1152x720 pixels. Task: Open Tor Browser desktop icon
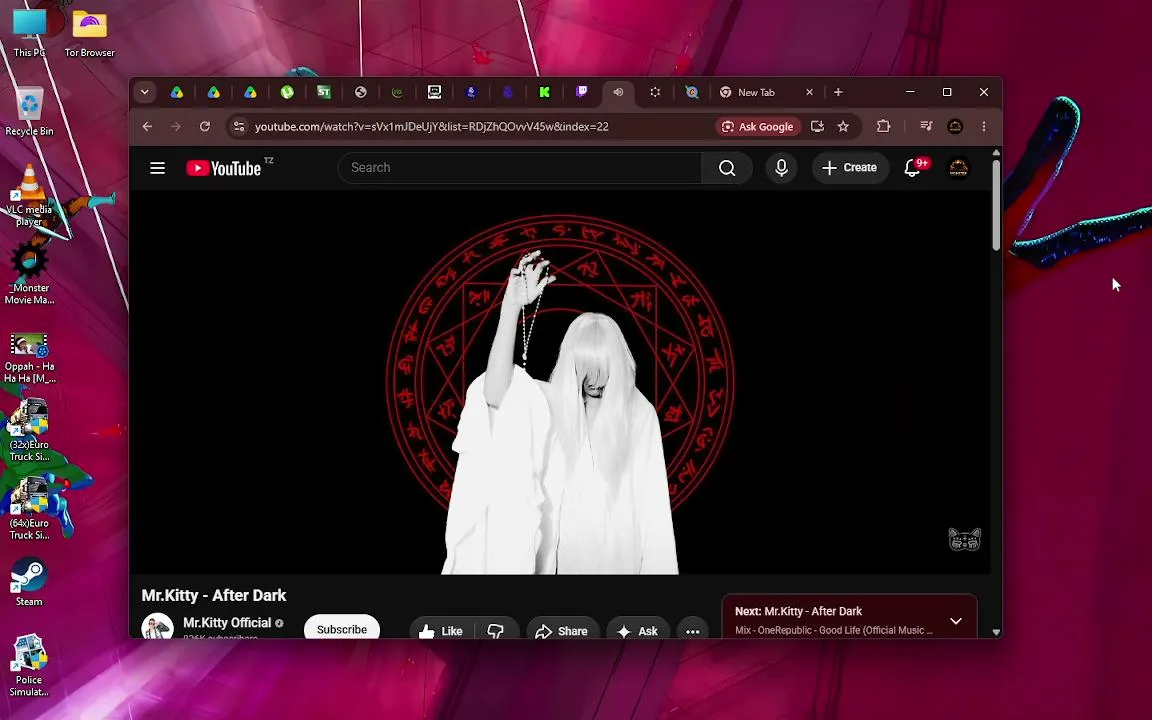click(x=90, y=33)
